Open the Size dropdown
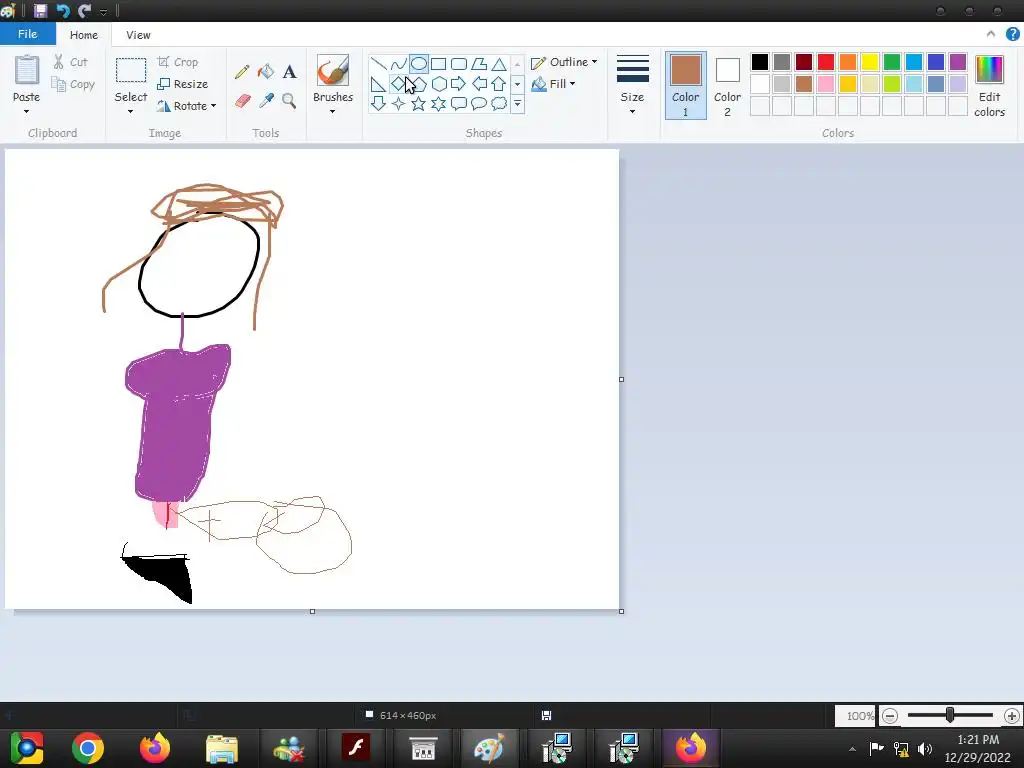Viewport: 1024px width, 768px height. pyautogui.click(x=632, y=86)
